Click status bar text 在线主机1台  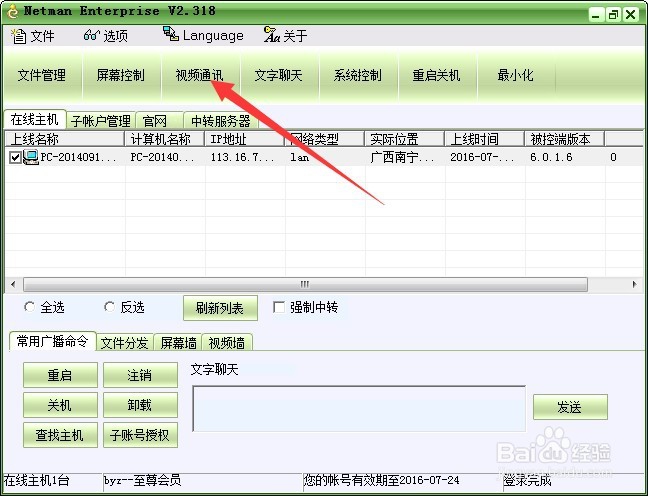36,481
